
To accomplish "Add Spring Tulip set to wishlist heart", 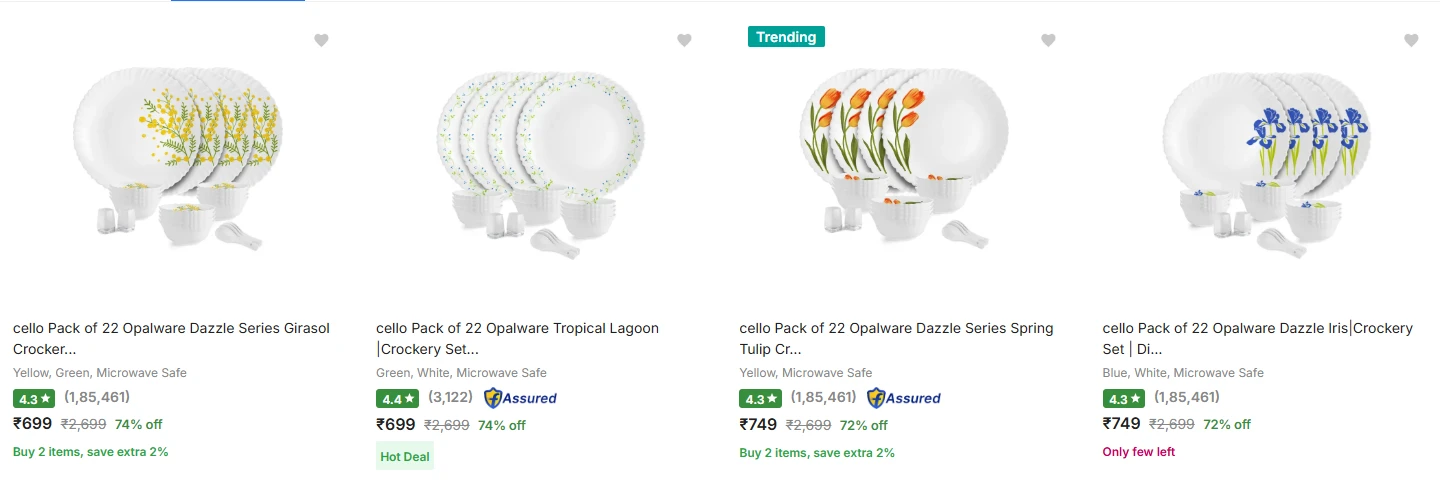I will [x=1048, y=40].
